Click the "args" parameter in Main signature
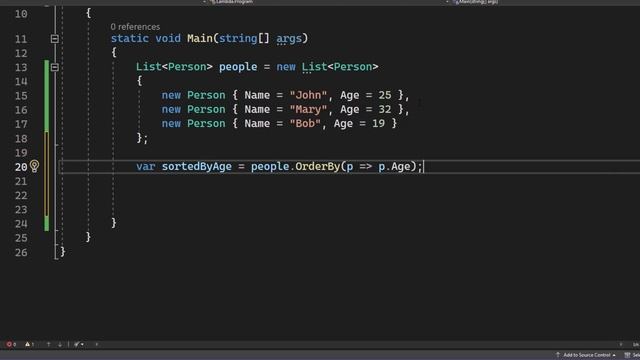Screen dimensions: 640x360 [x=289, y=39]
